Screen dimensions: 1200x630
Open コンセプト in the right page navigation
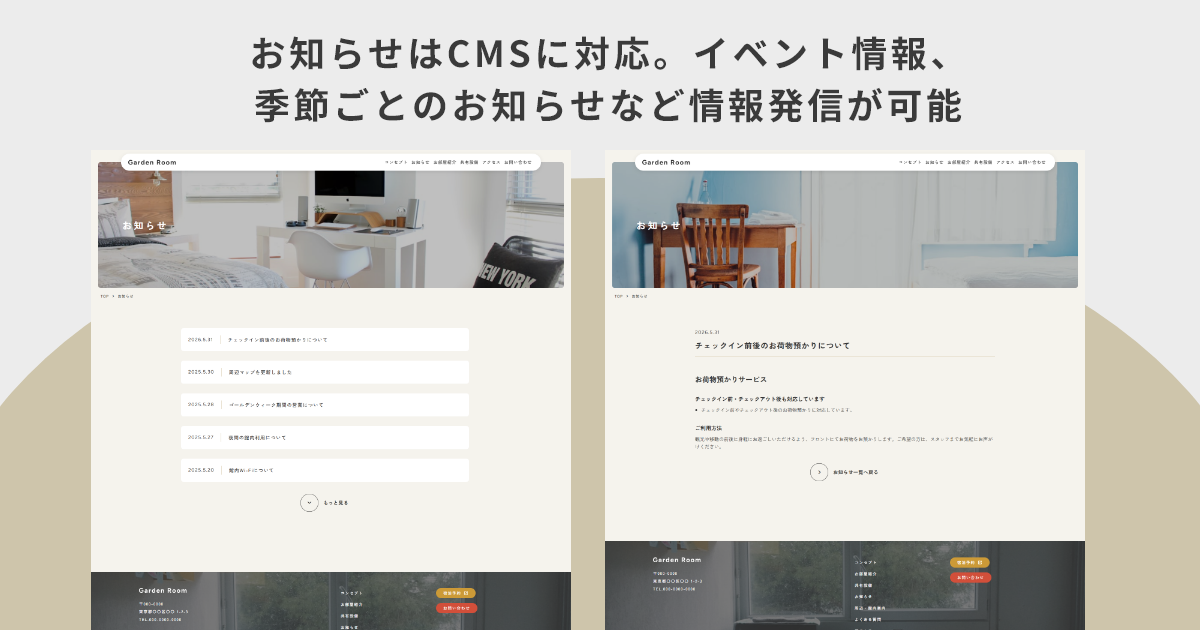click(910, 162)
